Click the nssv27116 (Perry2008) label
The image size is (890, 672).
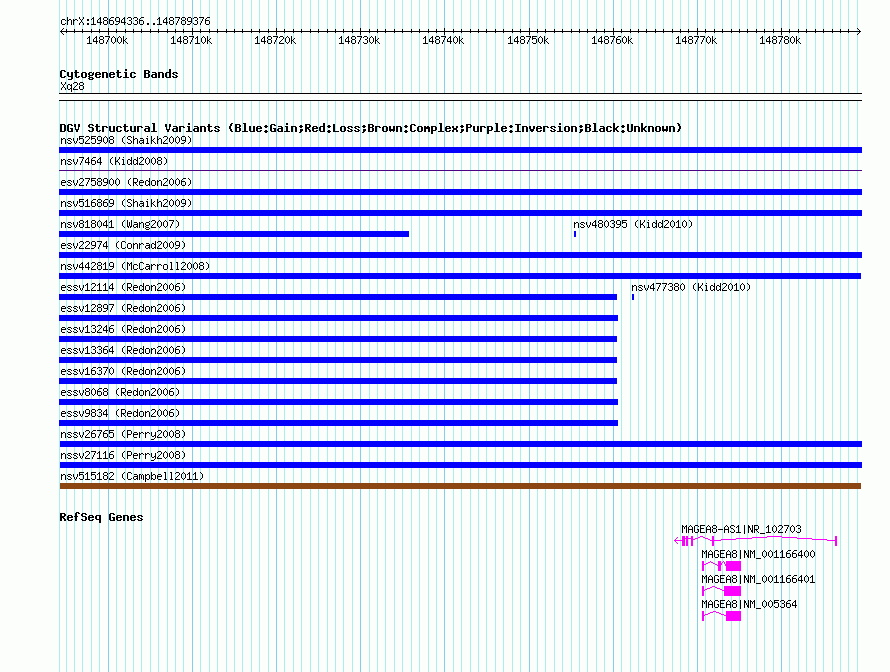pyautogui.click(x=123, y=455)
